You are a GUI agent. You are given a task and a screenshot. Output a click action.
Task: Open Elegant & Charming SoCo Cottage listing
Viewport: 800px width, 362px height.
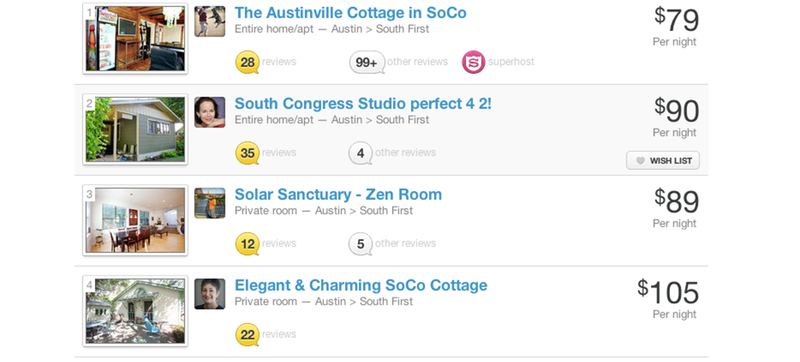pyautogui.click(x=361, y=285)
